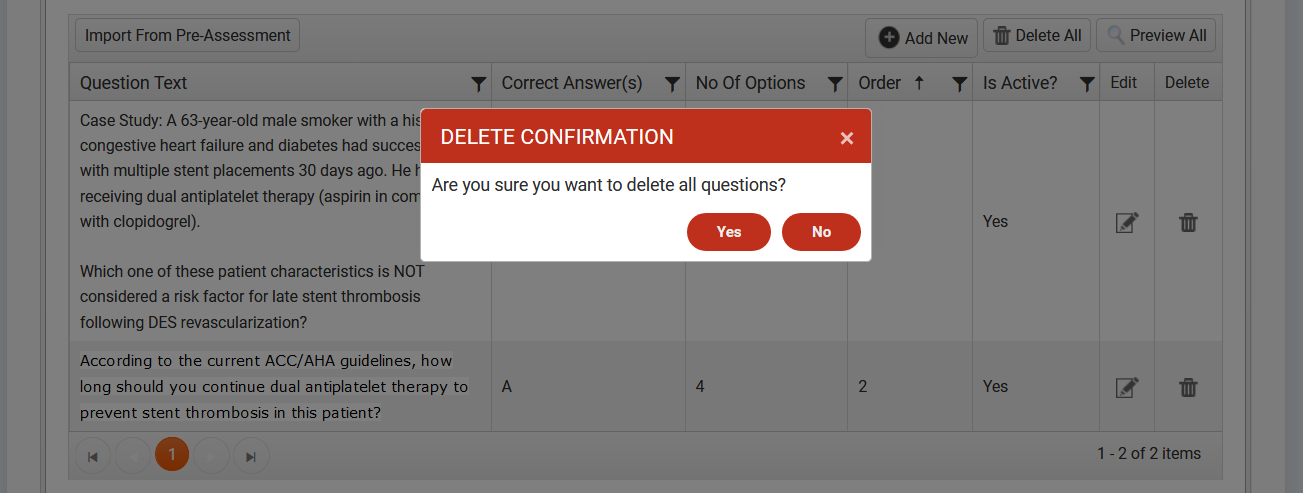Edit the ACC/AHA guidelines question
This screenshot has height=493, width=1303.
coord(1127,387)
